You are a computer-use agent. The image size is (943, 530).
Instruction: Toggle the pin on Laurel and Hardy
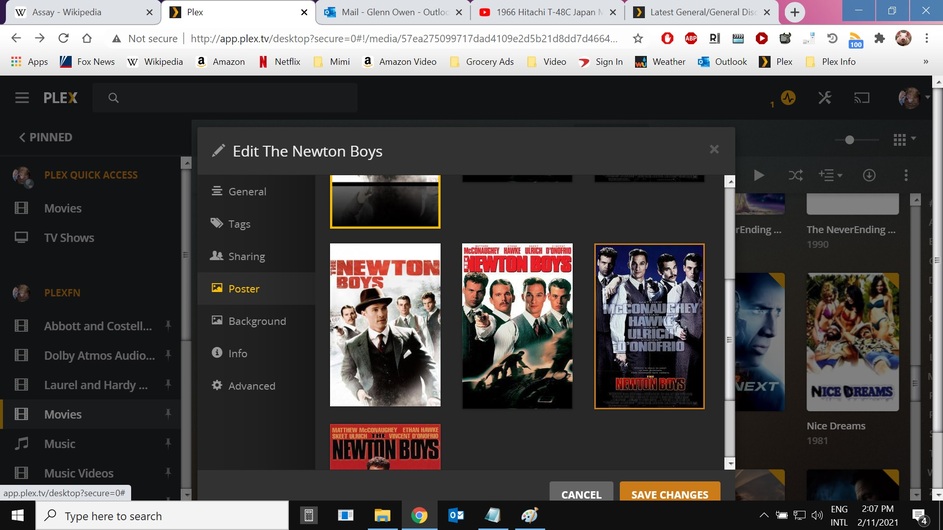[x=168, y=384]
